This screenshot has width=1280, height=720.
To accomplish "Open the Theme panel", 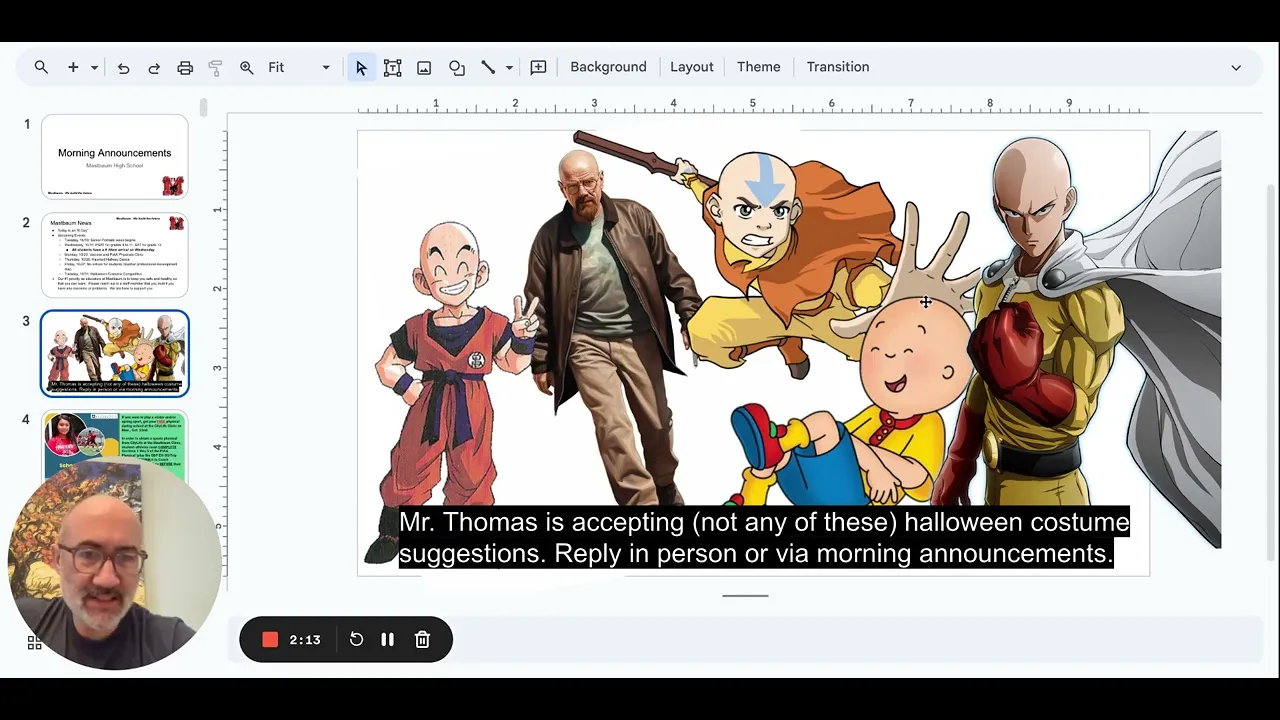I will (759, 67).
